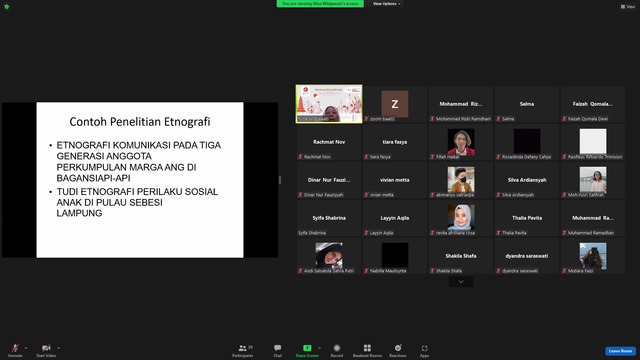Select the active speaker video thumbnail
Image resolution: width=640 pixels, height=360 pixels.
pos(329,104)
